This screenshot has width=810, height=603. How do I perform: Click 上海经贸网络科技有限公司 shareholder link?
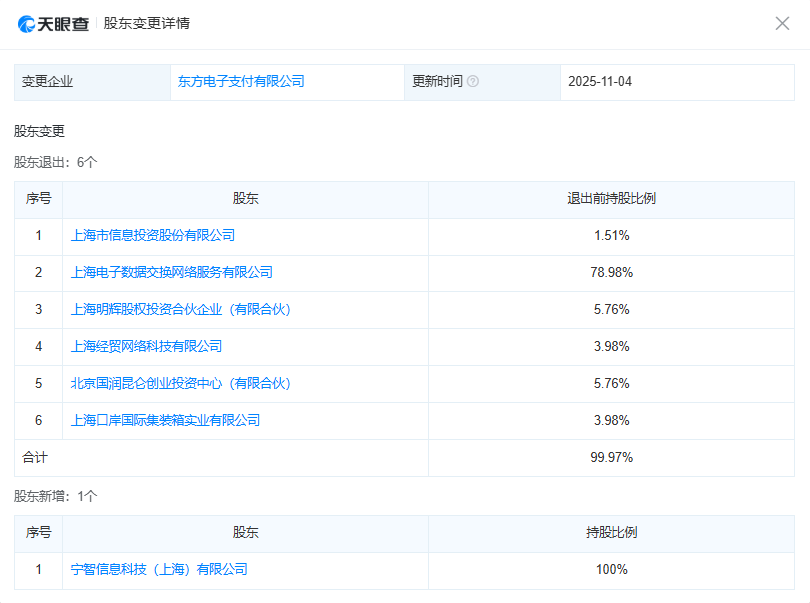tap(148, 346)
